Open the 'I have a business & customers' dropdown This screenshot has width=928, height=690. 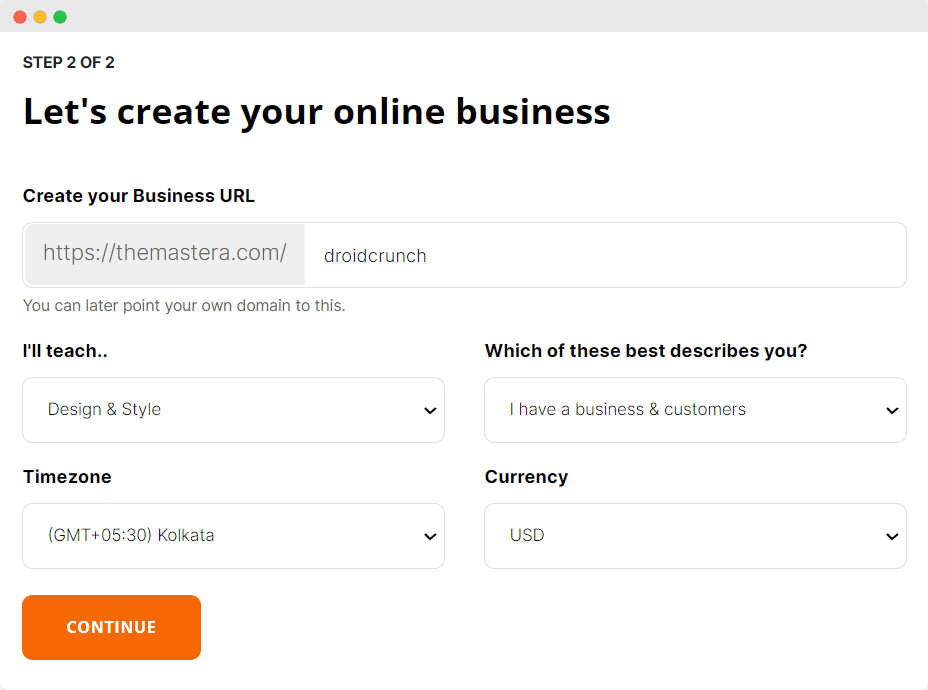click(x=695, y=410)
